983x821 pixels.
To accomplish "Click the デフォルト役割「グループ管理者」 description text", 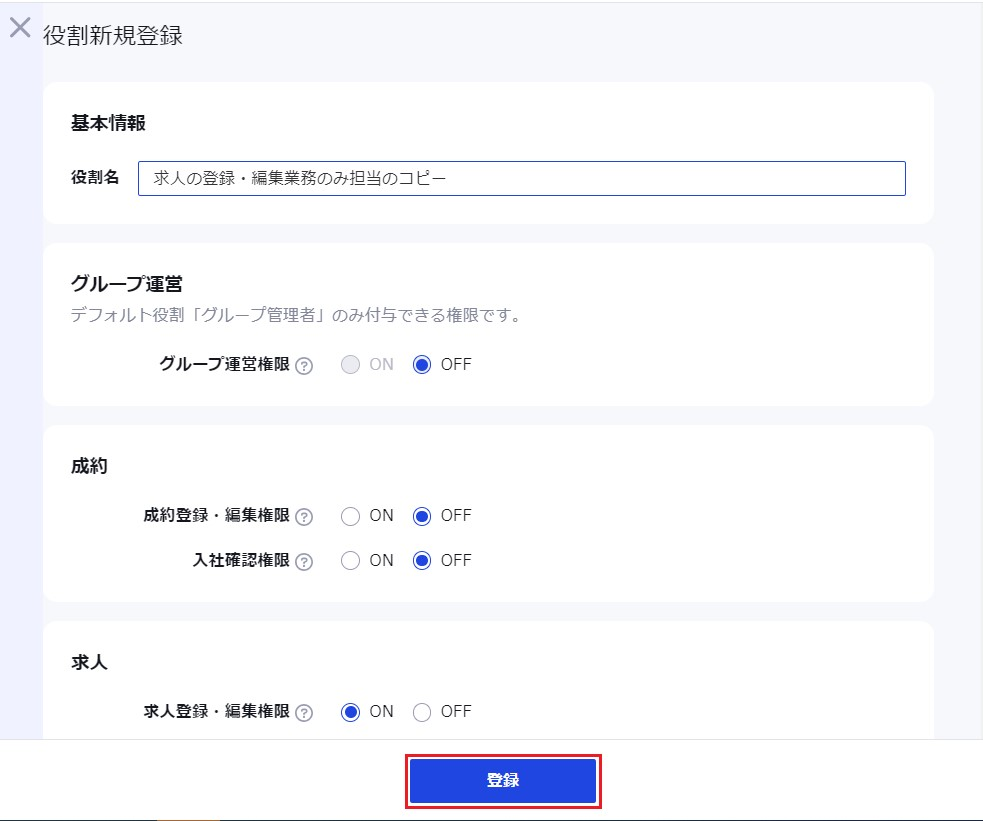I will [x=295, y=315].
